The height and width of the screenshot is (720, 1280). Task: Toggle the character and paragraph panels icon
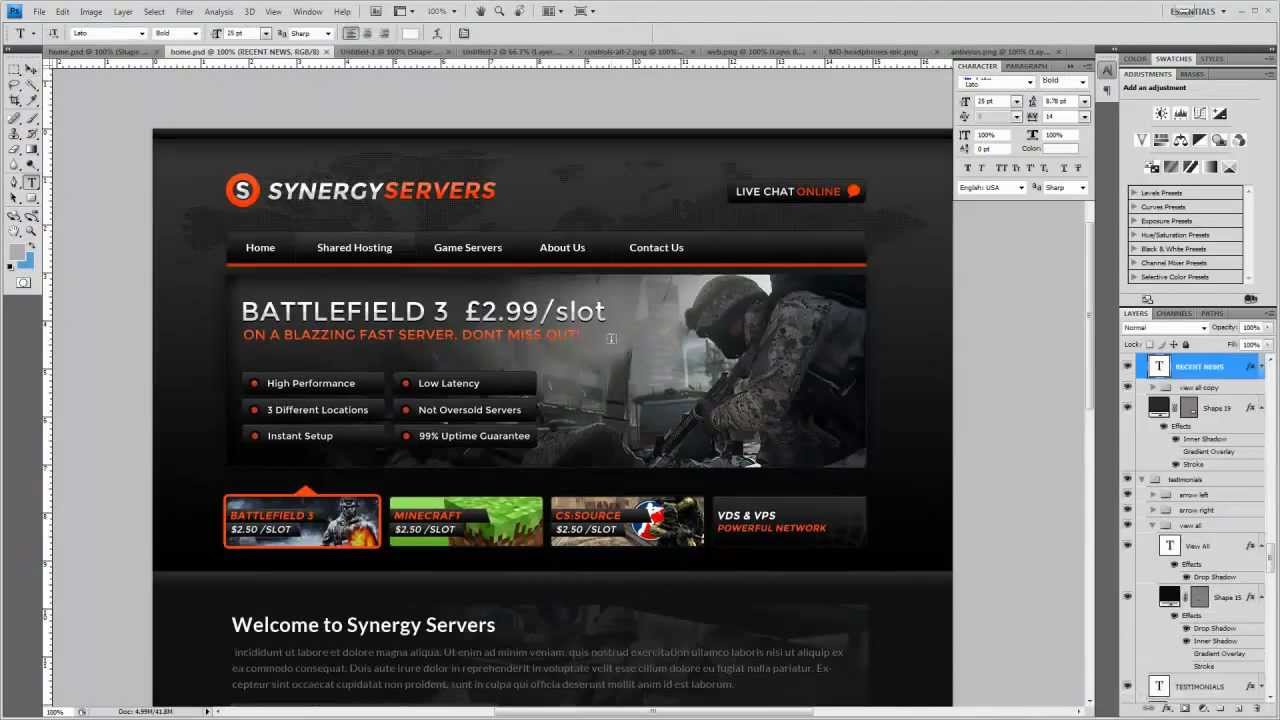coord(464,33)
